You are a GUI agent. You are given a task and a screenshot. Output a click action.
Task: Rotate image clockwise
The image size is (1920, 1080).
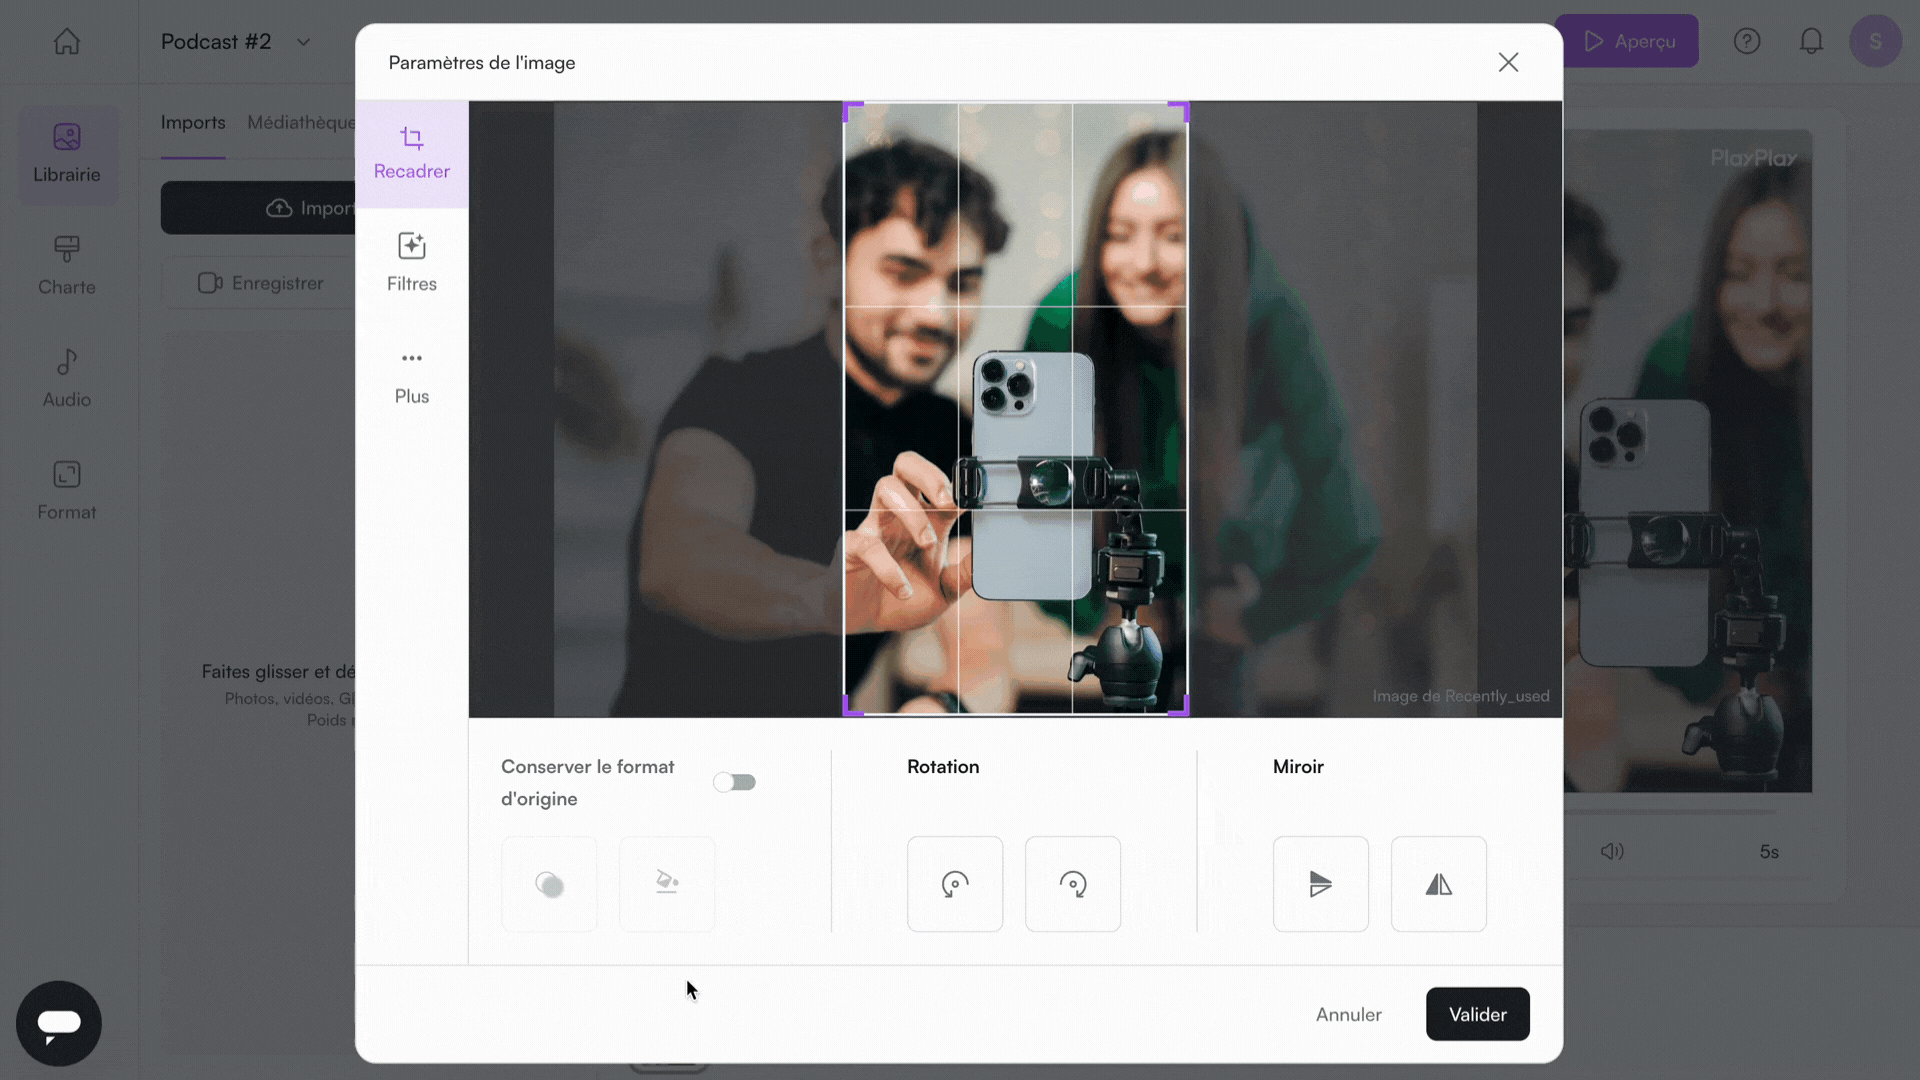coord(1072,884)
